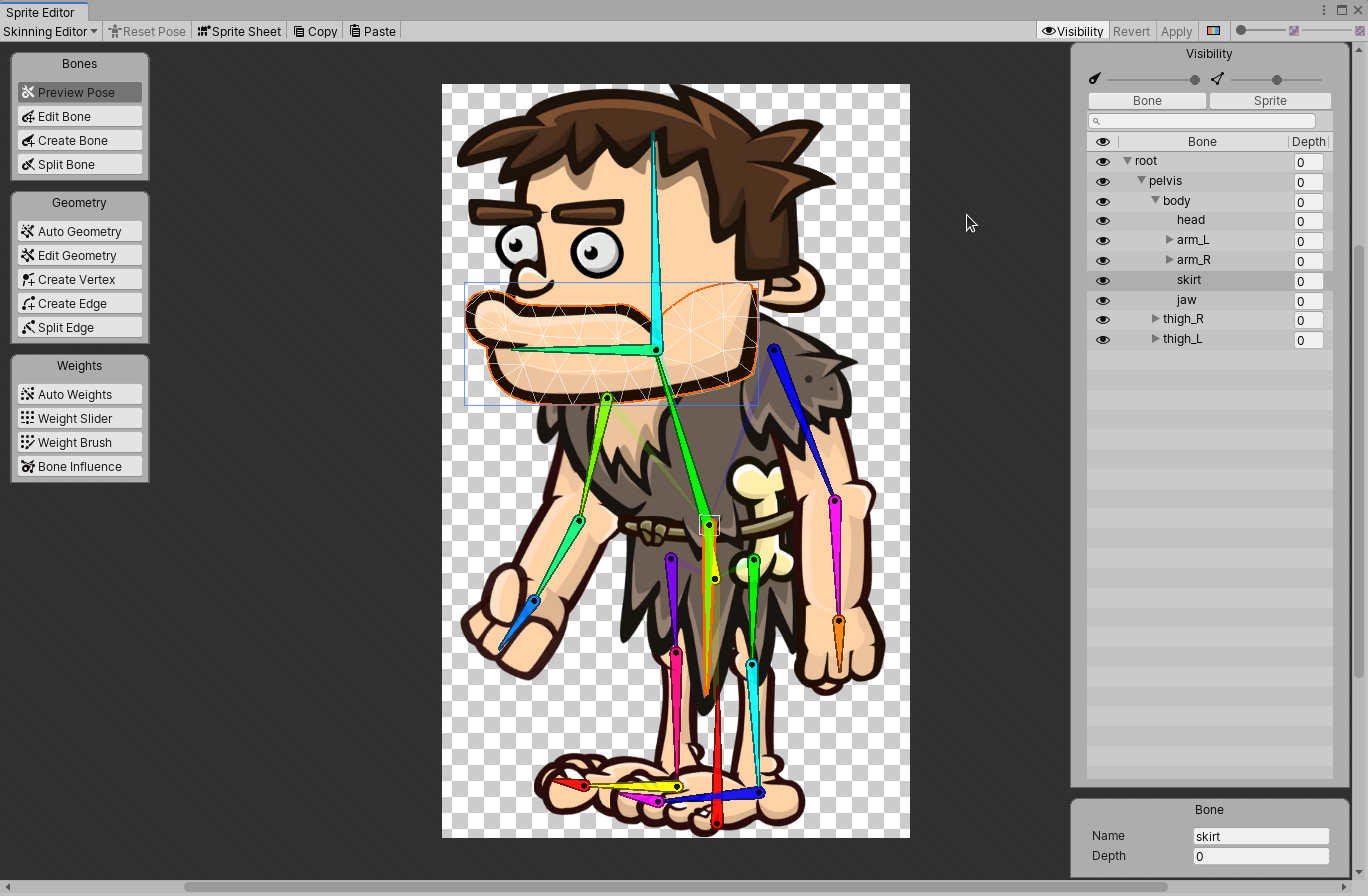
Task: Select the Create Vertex tool
Action: pyautogui.click(x=79, y=279)
